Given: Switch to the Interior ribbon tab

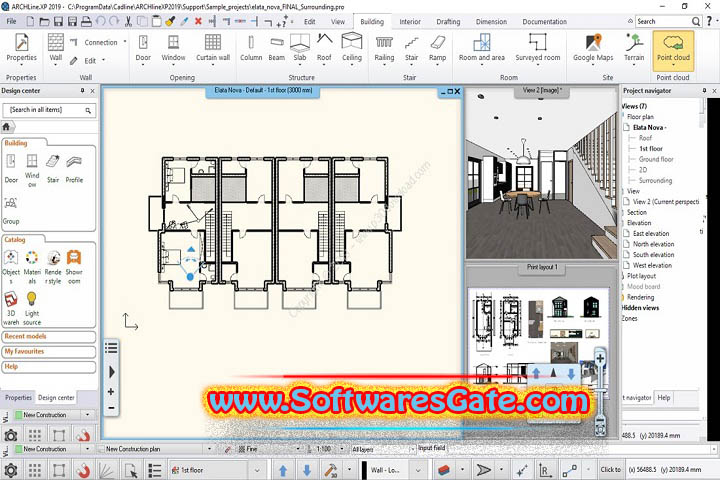Looking at the screenshot, I should coord(410,22).
